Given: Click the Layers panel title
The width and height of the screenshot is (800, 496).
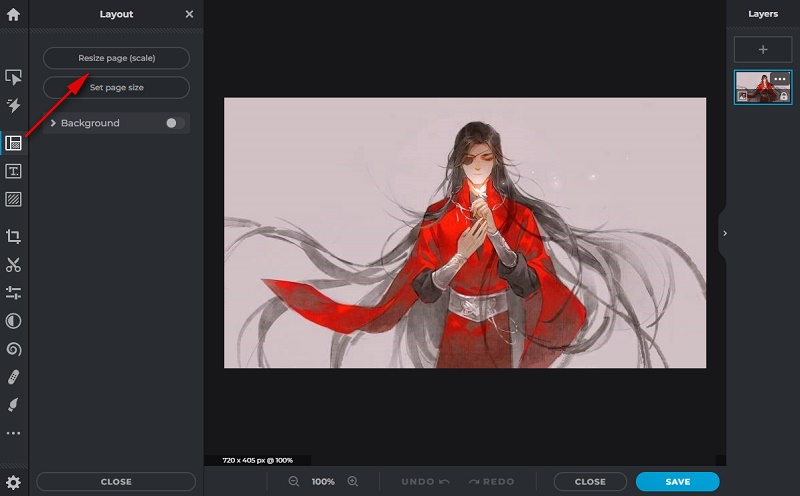Looking at the screenshot, I should click(763, 14).
